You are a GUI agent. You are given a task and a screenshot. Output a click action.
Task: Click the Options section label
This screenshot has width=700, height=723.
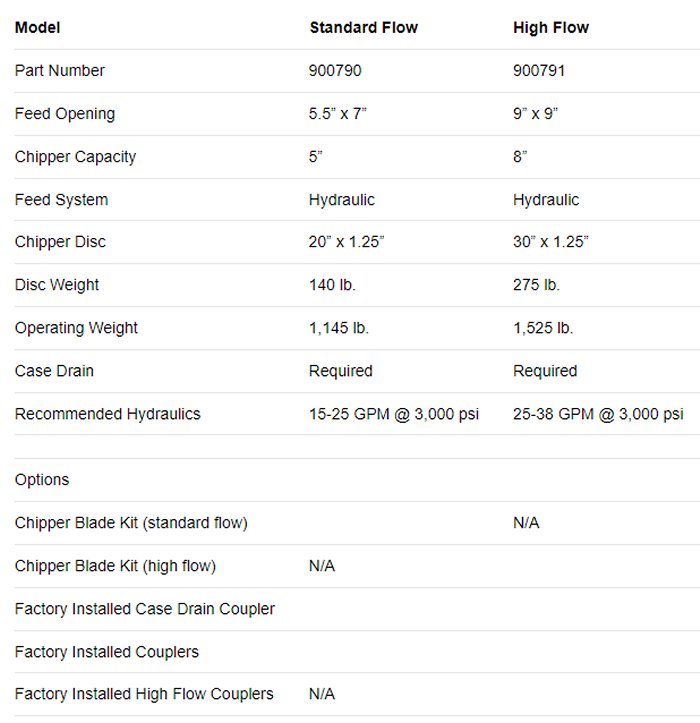click(42, 480)
